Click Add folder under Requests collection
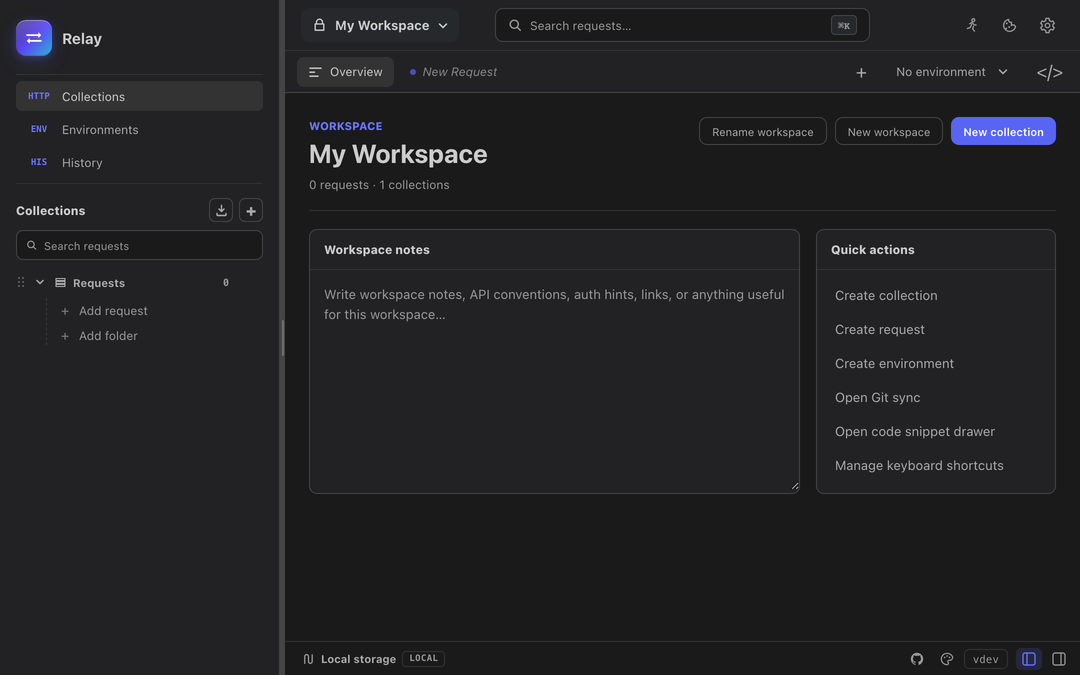Viewport: 1080px width, 675px height. pos(100,336)
